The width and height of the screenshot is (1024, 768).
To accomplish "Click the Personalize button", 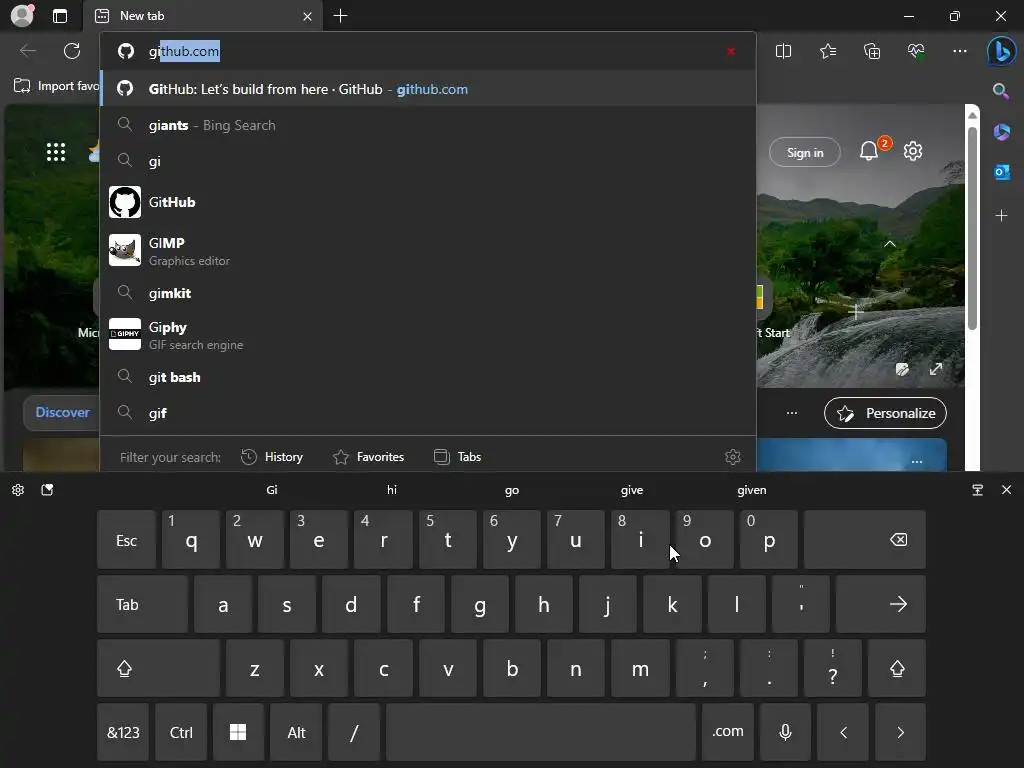I will tap(886, 413).
